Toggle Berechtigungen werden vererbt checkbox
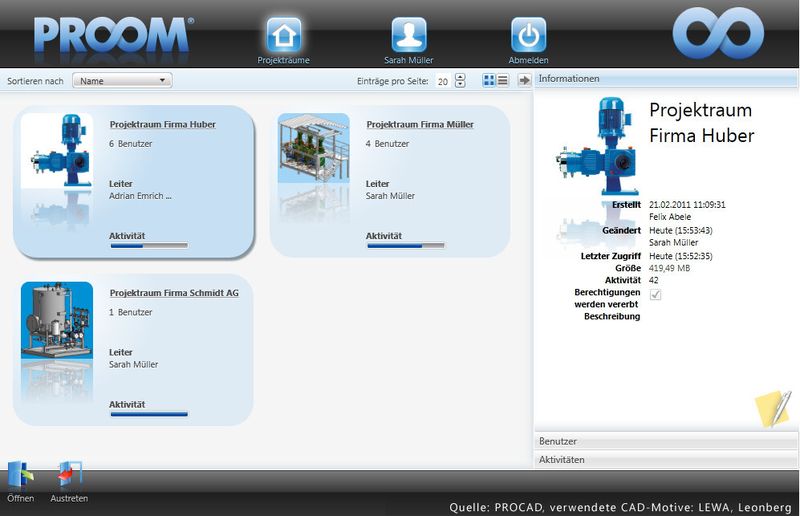Image resolution: width=800 pixels, height=516 pixels. pyautogui.click(x=656, y=294)
